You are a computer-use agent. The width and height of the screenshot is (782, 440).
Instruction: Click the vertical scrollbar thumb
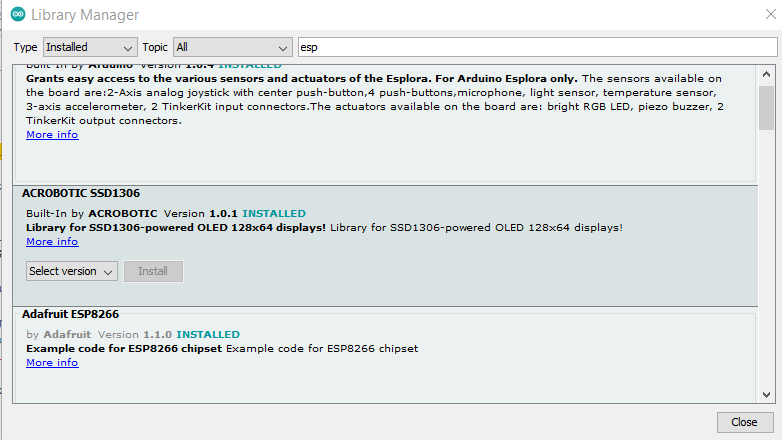pyautogui.click(x=767, y=108)
